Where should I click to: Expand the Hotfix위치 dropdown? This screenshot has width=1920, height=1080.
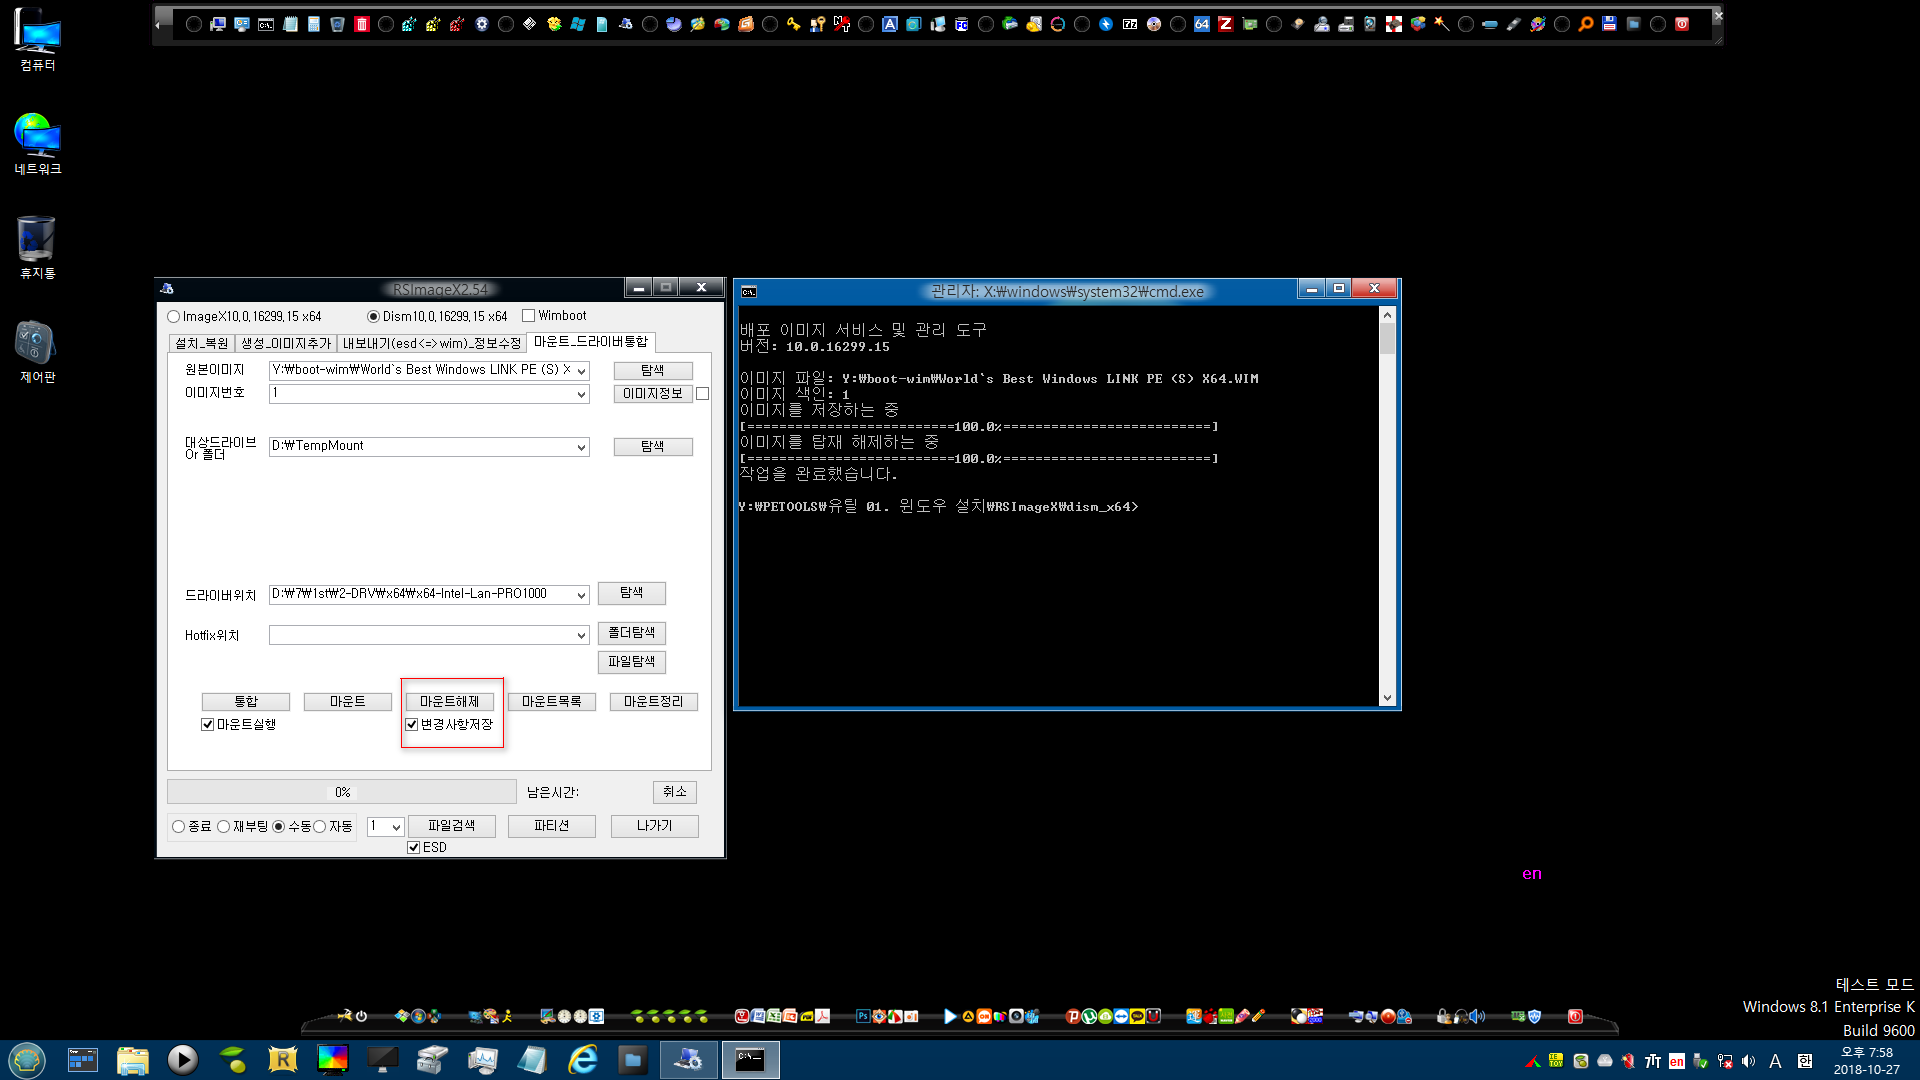tap(581, 635)
